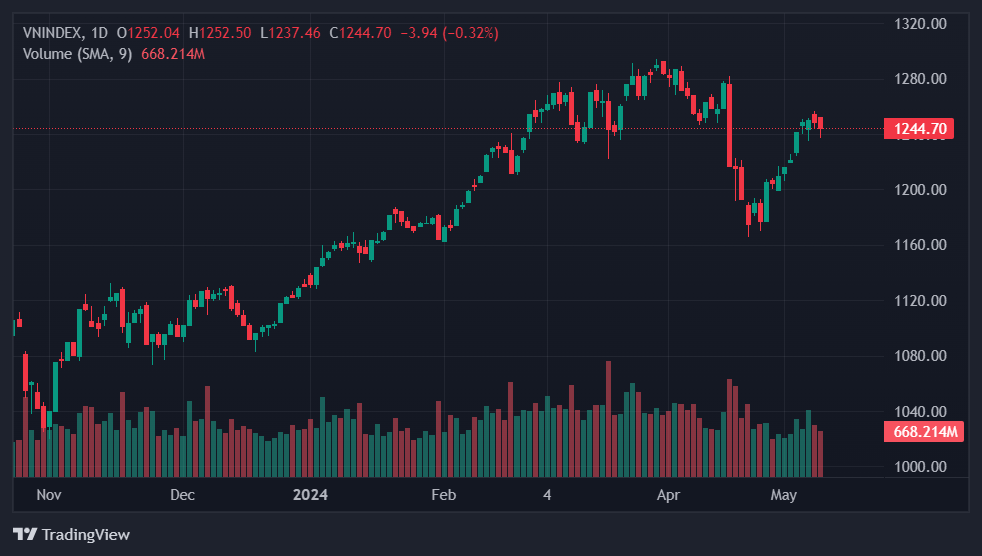
Task: Click the 1160.00 price axis label
Action: coord(920,245)
